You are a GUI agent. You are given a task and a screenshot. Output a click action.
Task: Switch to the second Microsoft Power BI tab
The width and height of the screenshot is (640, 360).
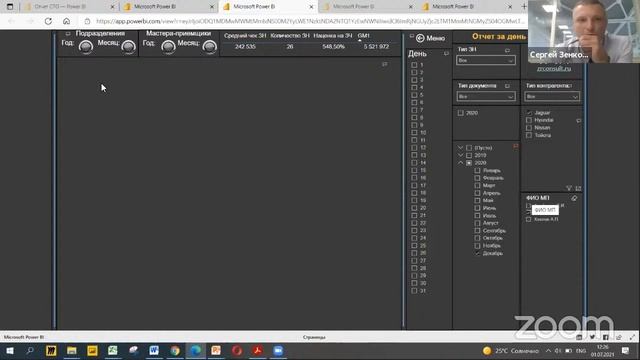tap(169, 7)
